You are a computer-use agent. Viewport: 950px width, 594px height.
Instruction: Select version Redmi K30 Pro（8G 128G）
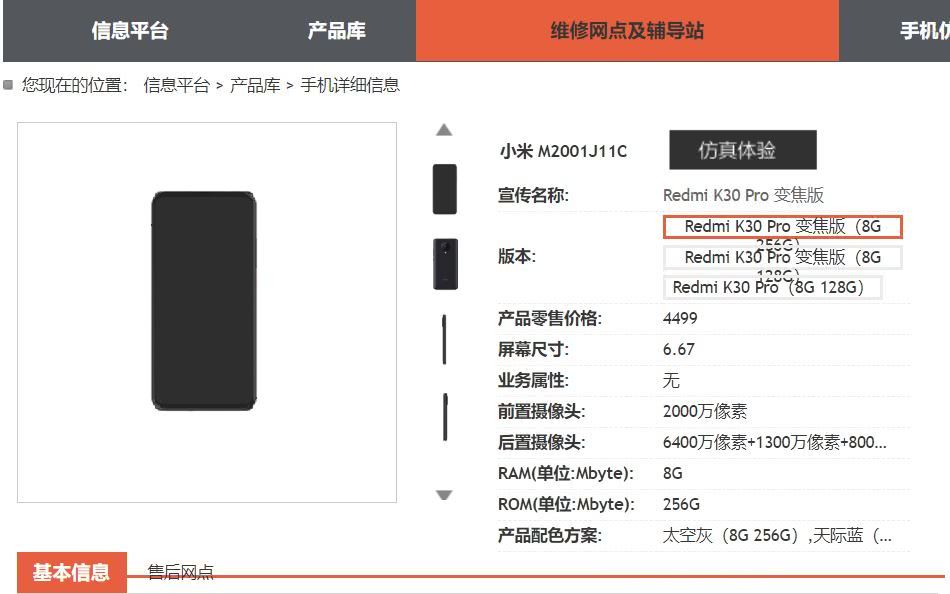point(772,287)
